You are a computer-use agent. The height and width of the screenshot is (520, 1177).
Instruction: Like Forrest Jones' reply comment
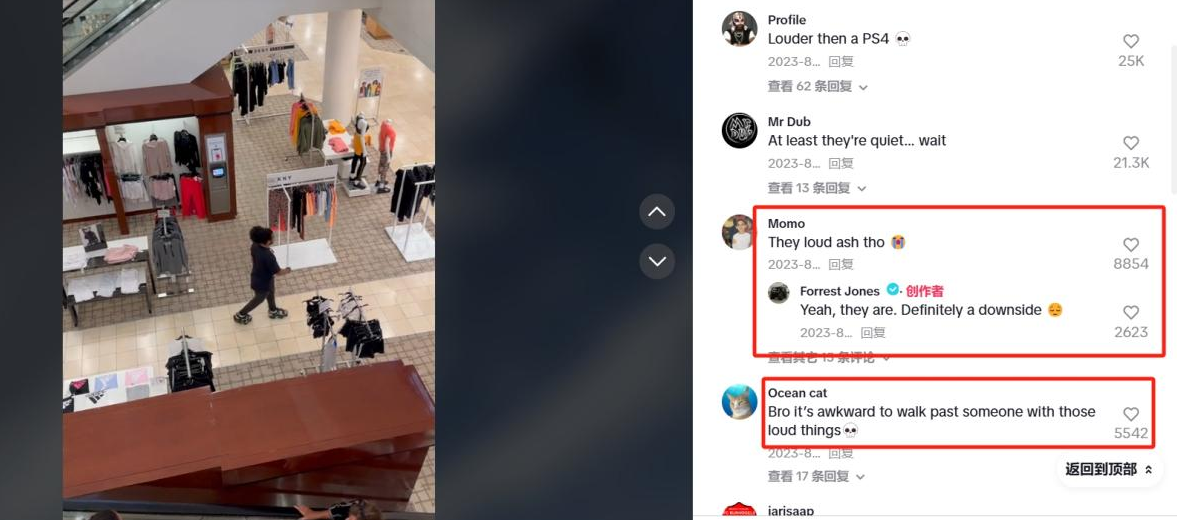tap(1130, 312)
